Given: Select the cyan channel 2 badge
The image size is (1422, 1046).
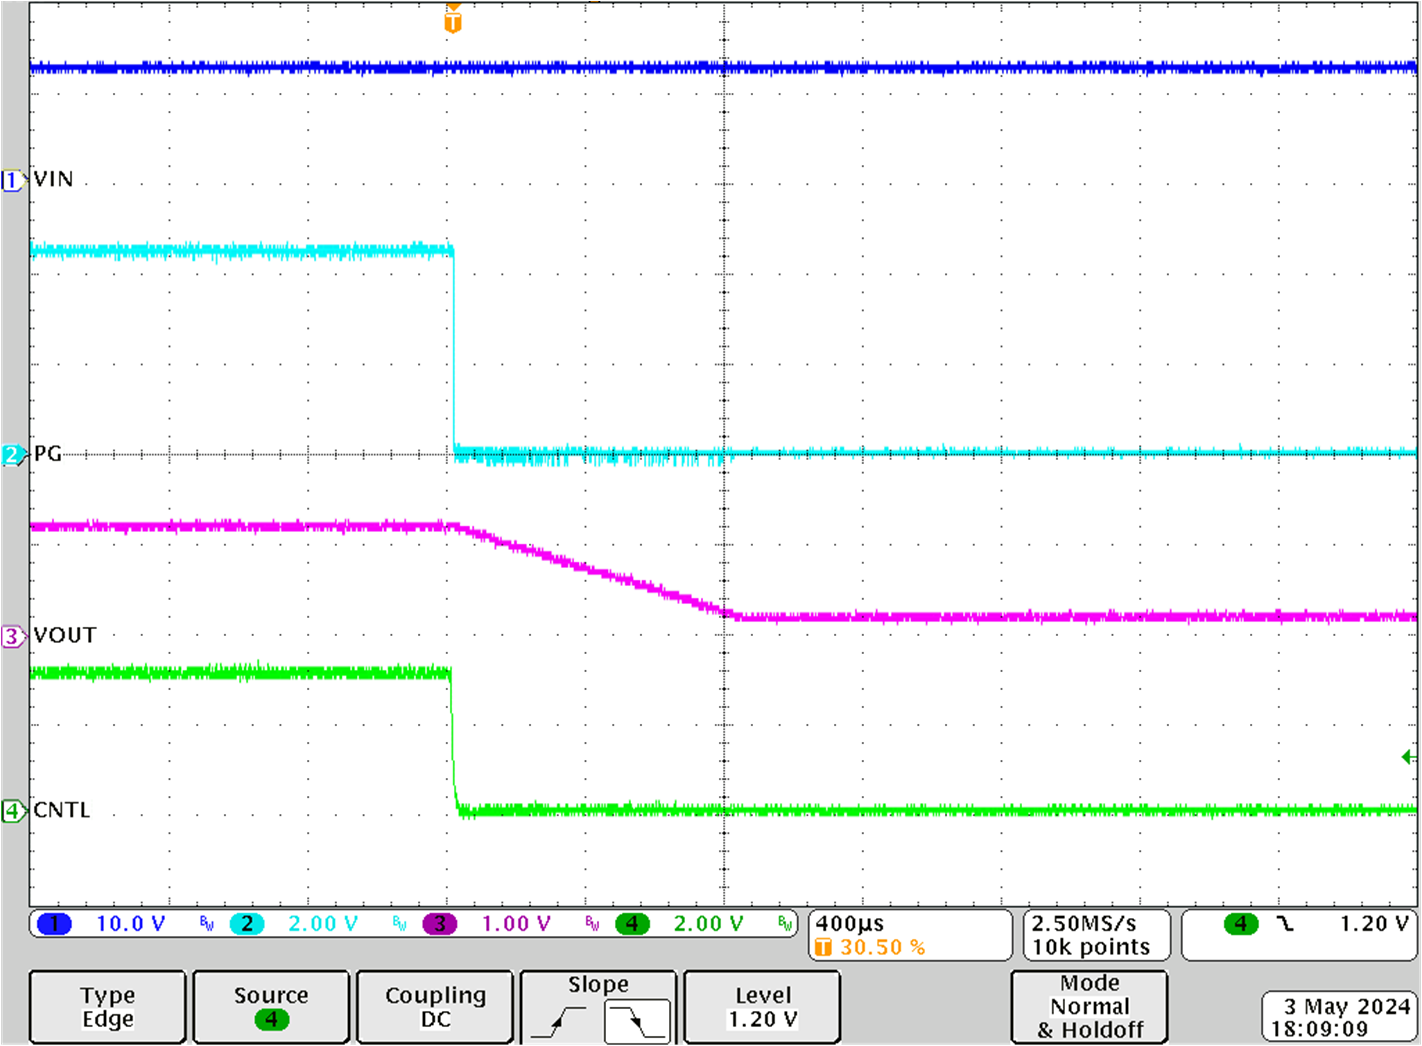Looking at the screenshot, I should click(x=246, y=923).
